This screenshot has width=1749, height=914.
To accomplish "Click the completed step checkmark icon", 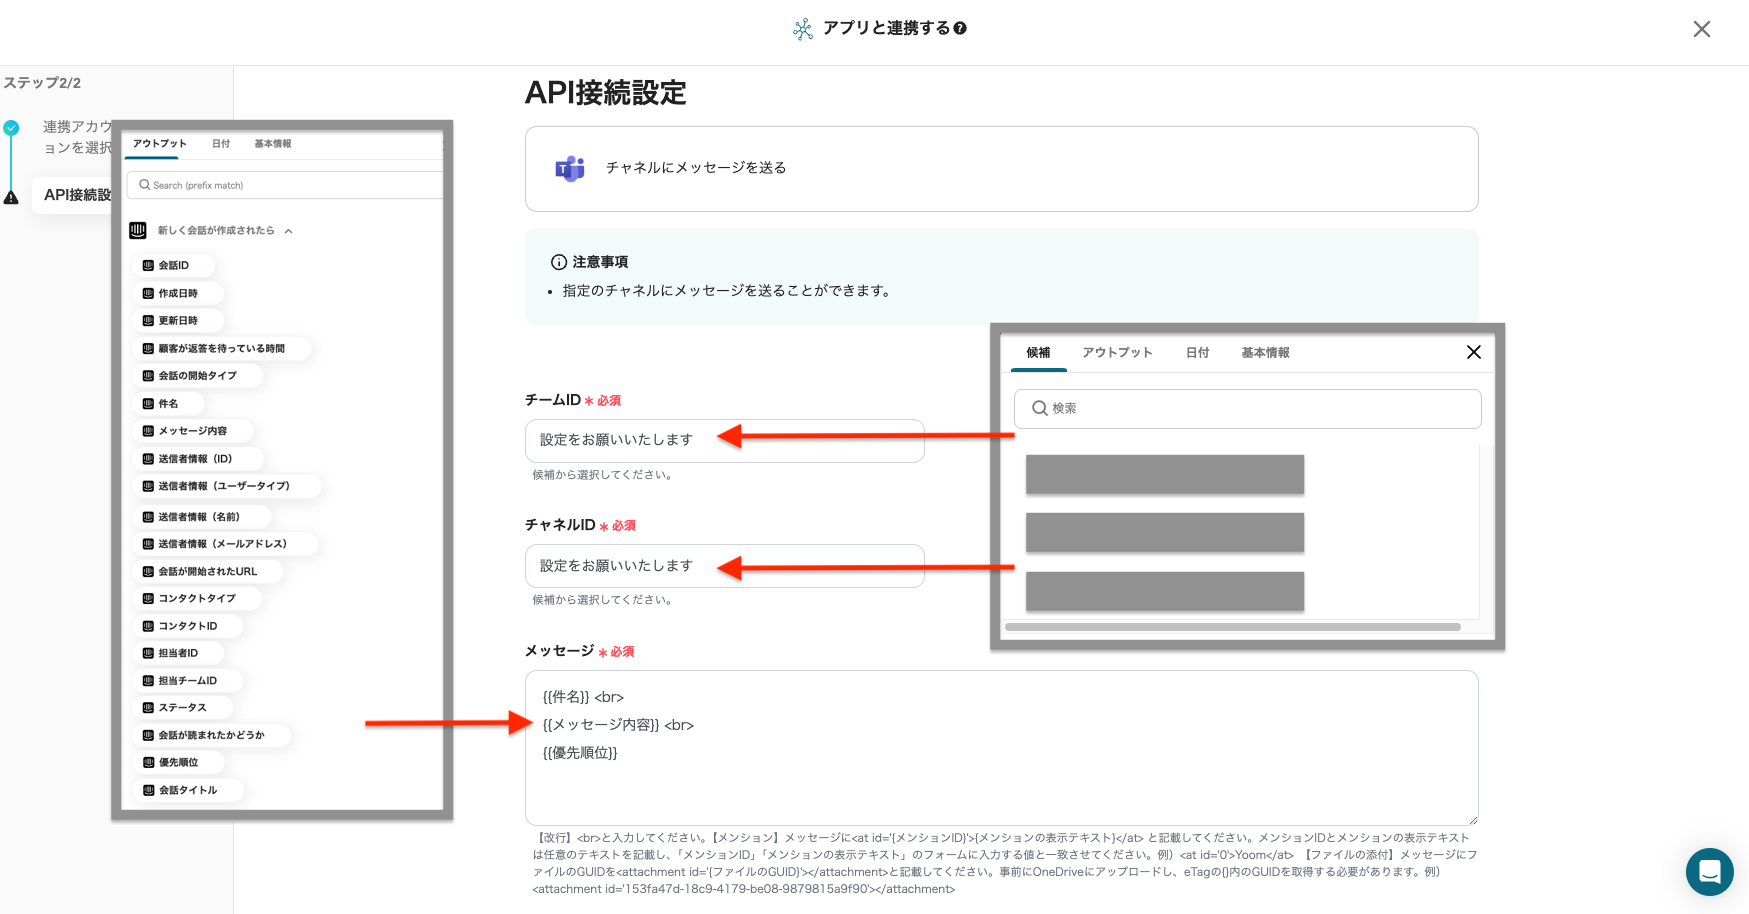I will point(11,128).
